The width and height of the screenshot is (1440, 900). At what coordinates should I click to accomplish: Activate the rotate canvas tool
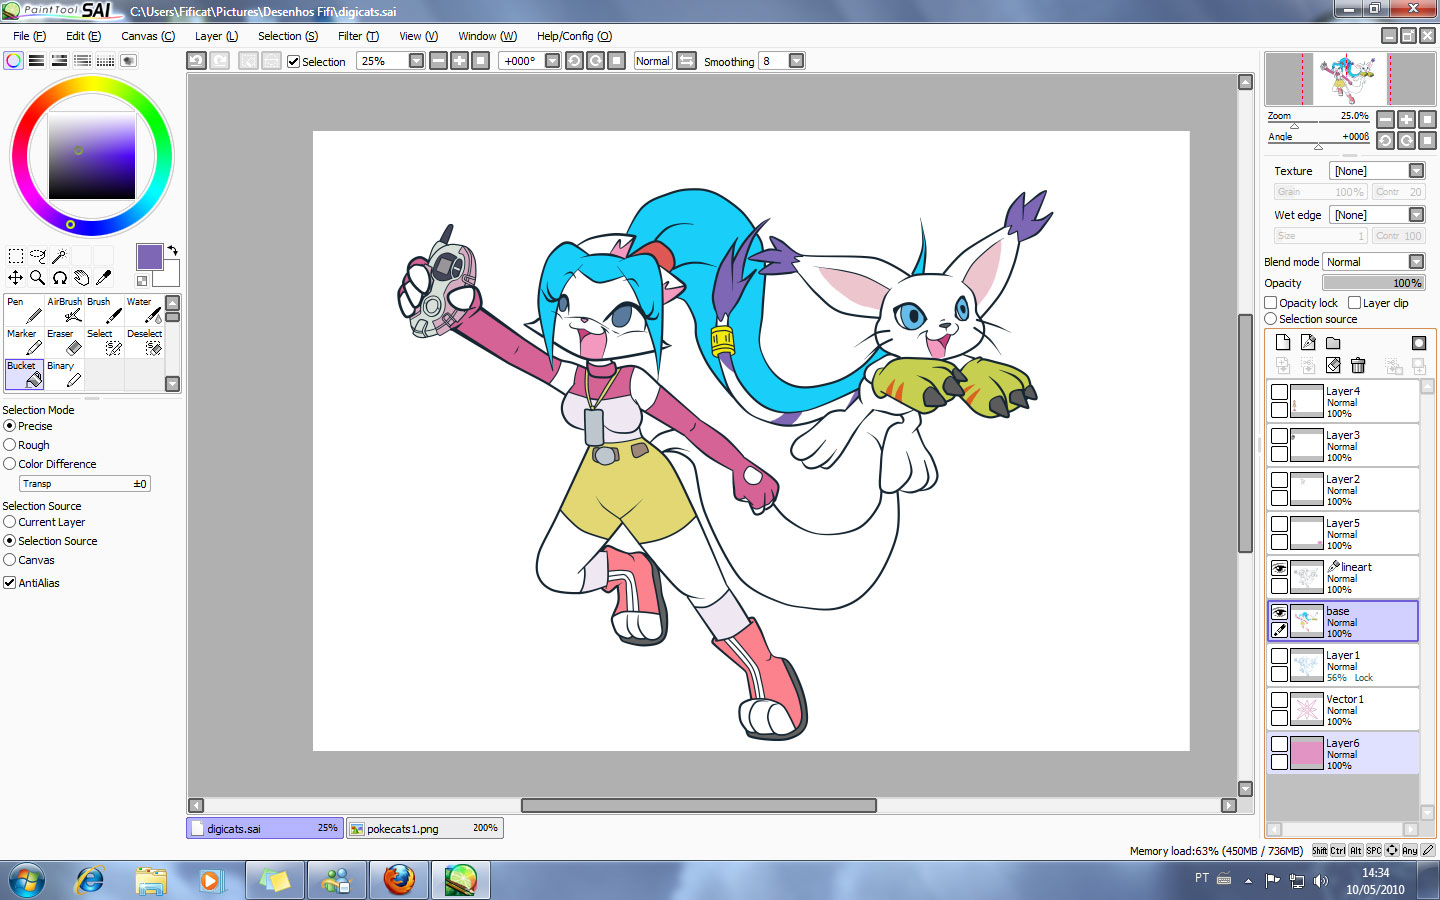59,278
